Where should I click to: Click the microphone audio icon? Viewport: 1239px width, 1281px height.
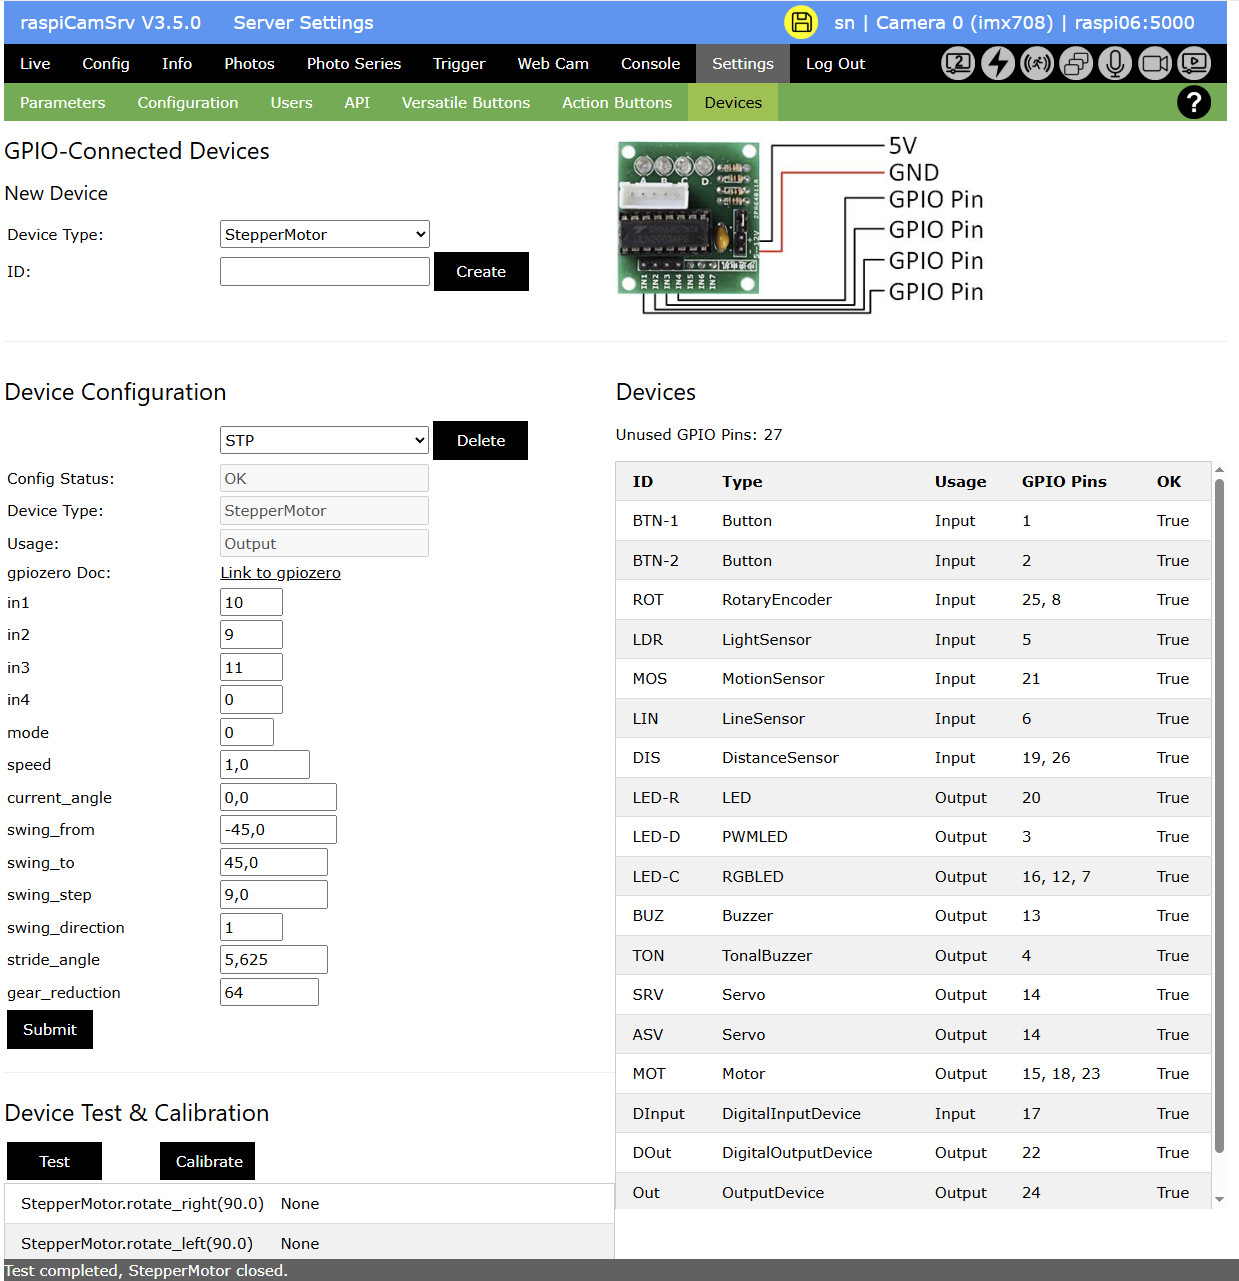pyautogui.click(x=1115, y=64)
